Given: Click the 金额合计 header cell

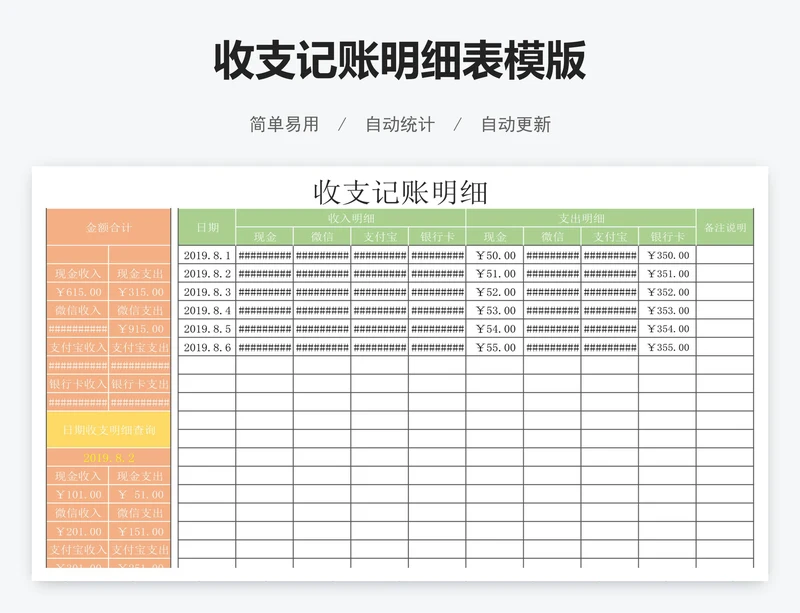Looking at the screenshot, I should coord(108,227).
